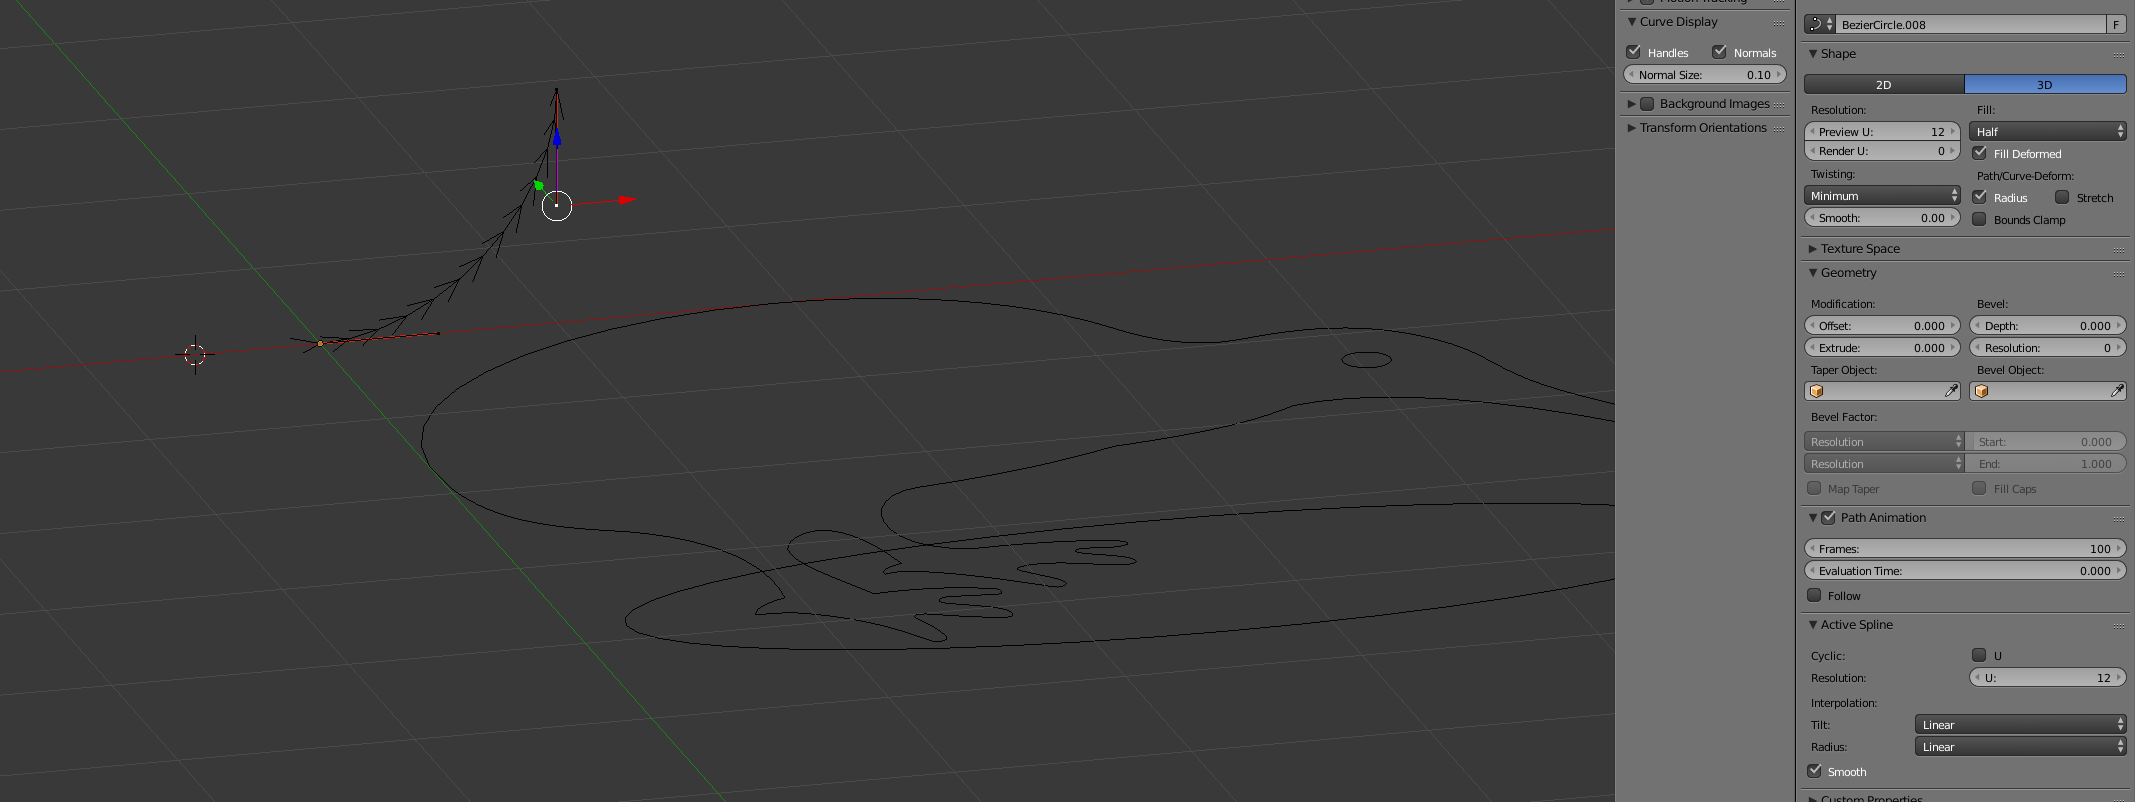Image resolution: width=2135 pixels, height=802 pixels.
Task: Uncheck Fill Deformed
Action: 1980,153
